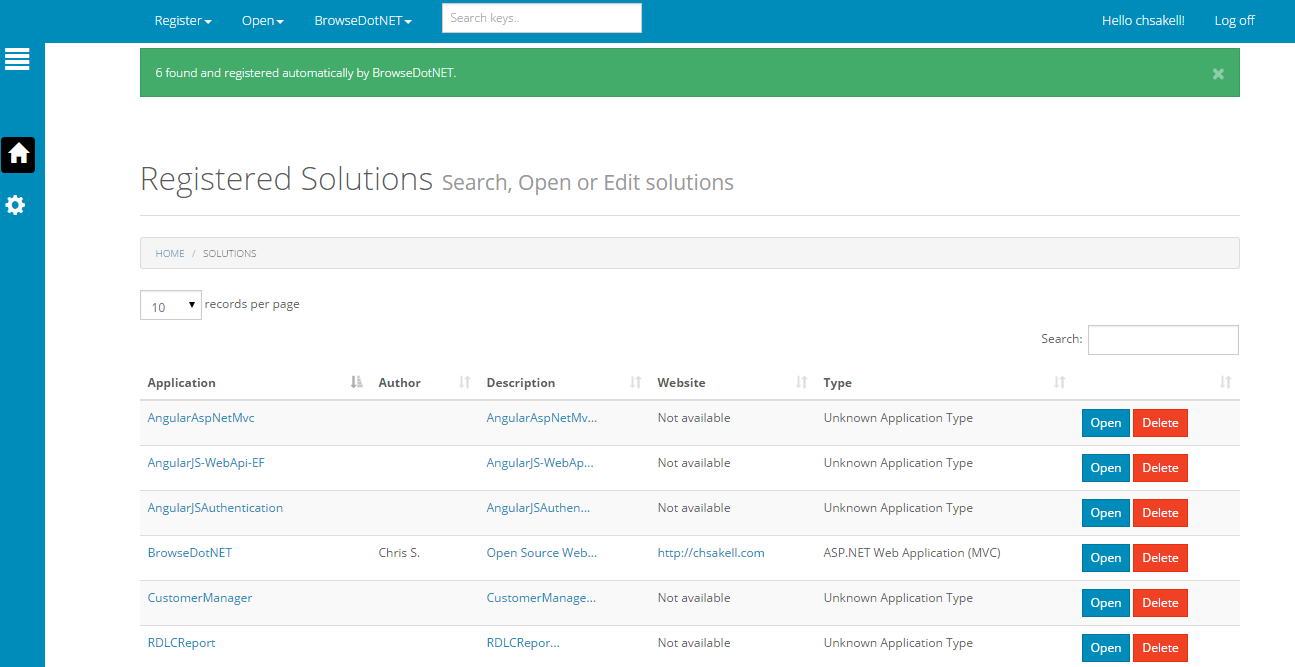The width and height of the screenshot is (1295, 667).
Task: Open the BrowseDotNET dropdown menu
Action: pyautogui.click(x=362, y=21)
